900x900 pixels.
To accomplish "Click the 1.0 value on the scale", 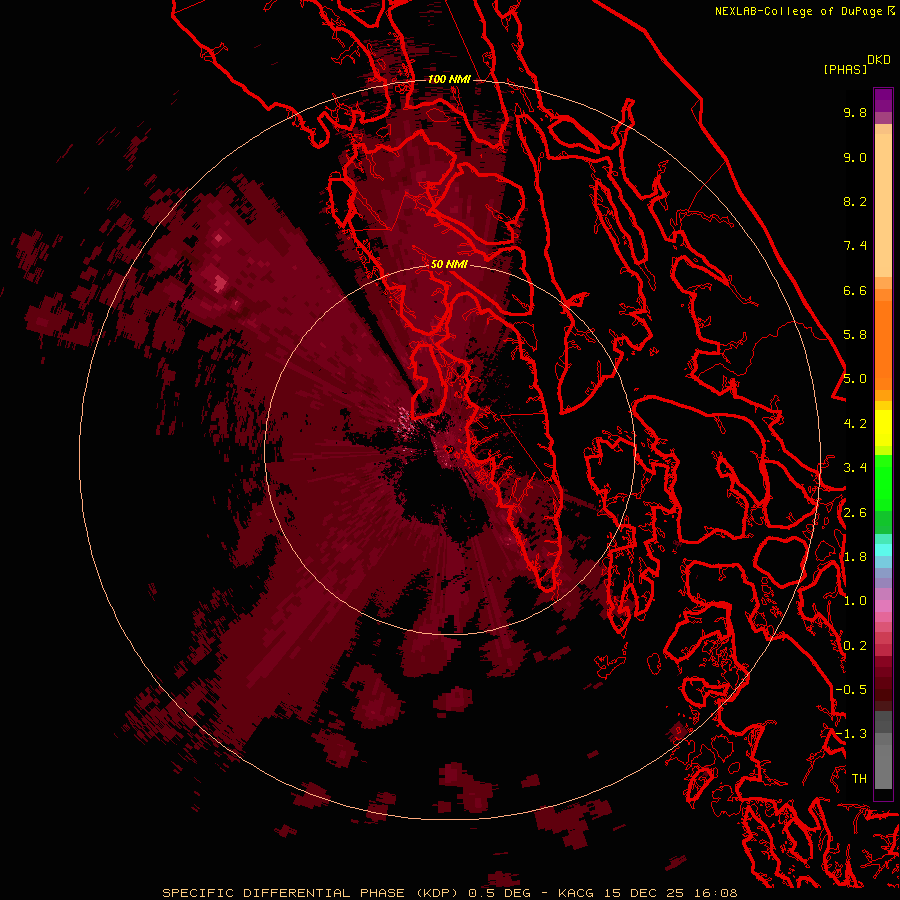I will (855, 601).
